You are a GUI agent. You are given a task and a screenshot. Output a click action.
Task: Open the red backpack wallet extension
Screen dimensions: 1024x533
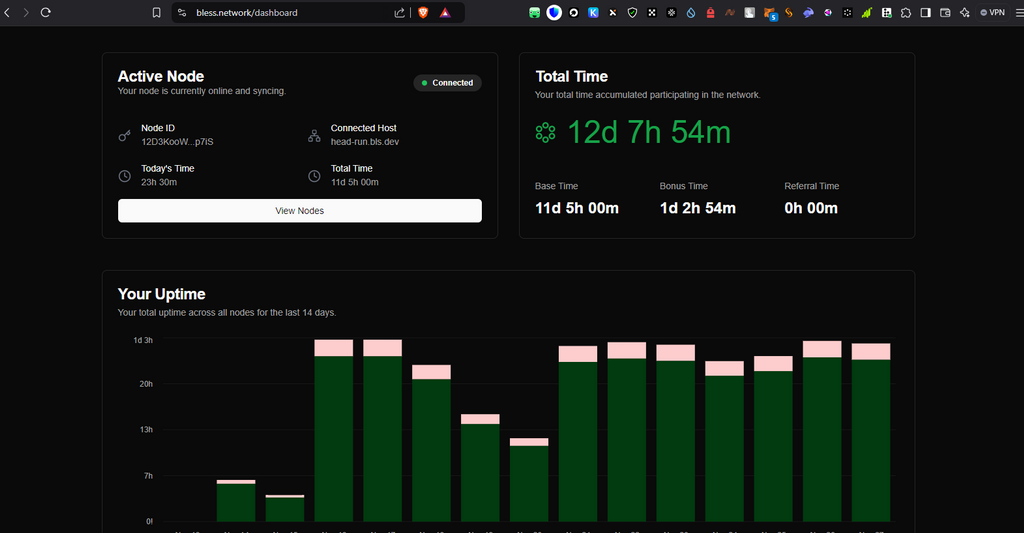coord(711,12)
